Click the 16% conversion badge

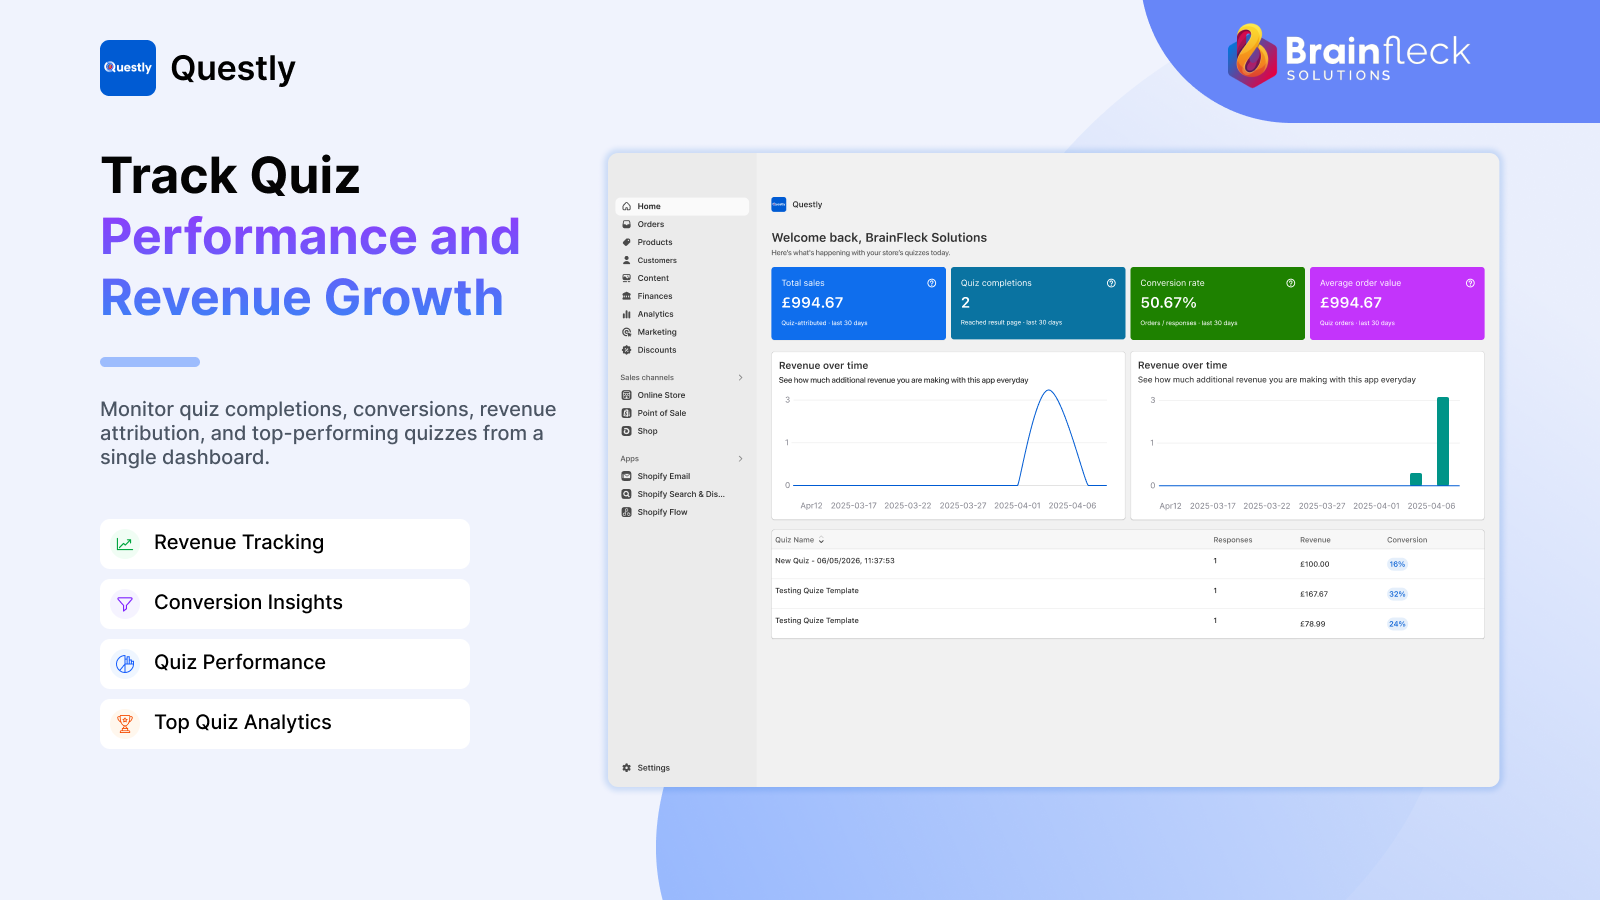click(1397, 564)
